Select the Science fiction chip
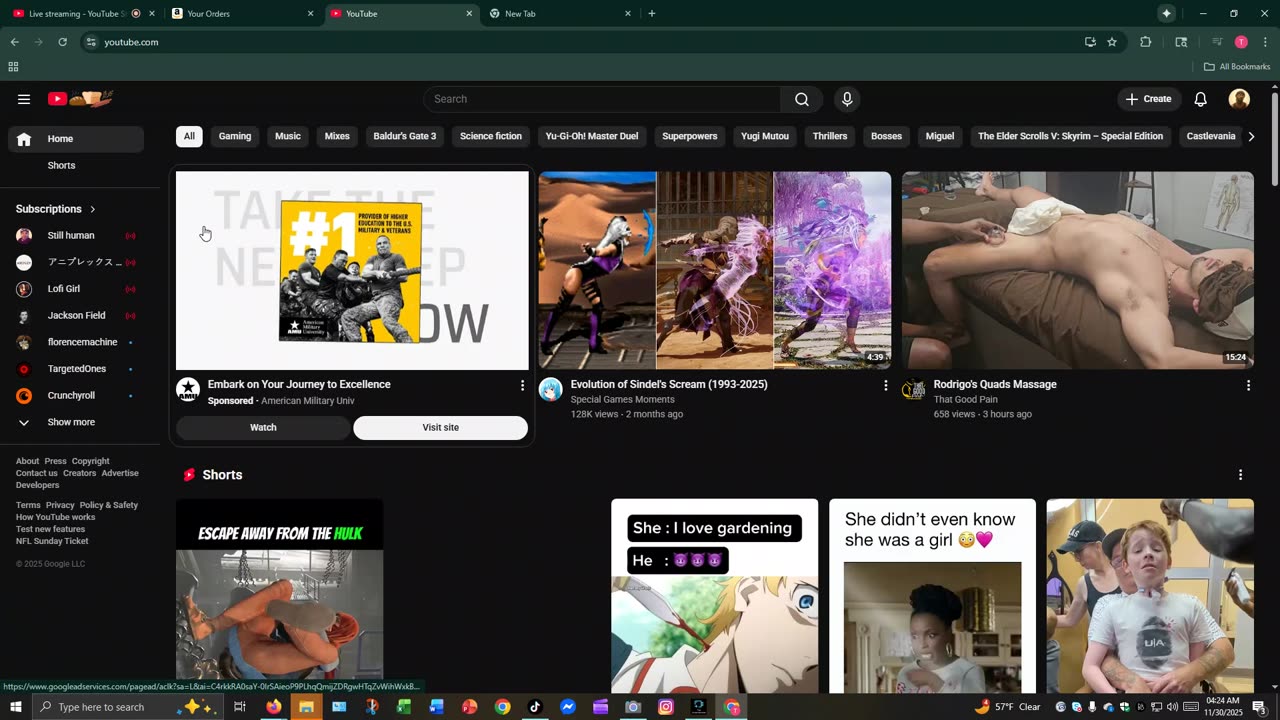This screenshot has width=1280, height=720. (491, 136)
